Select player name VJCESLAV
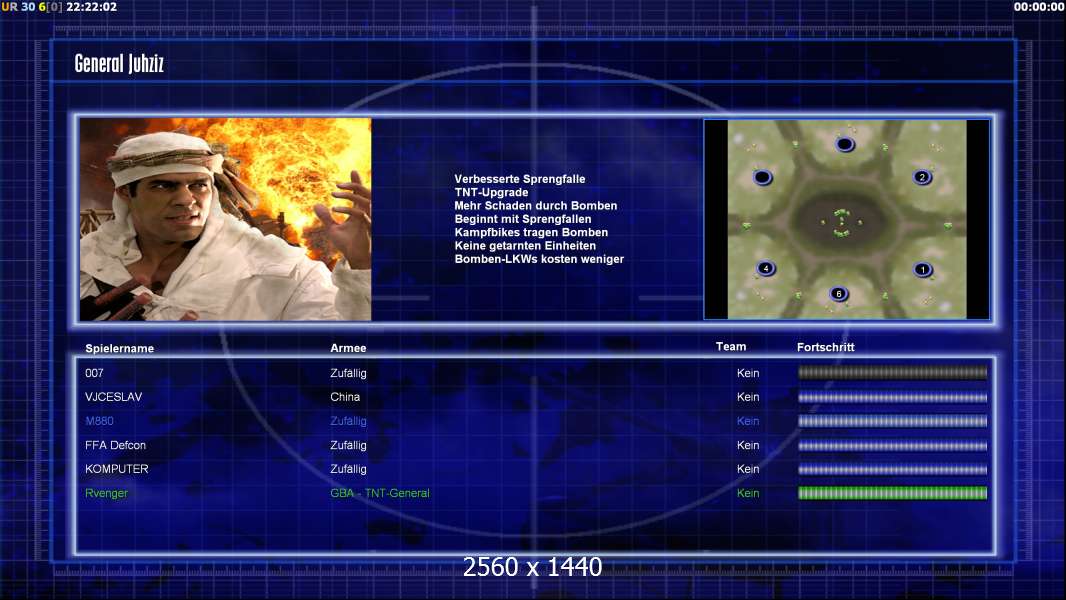The height and width of the screenshot is (600, 1066). point(114,397)
